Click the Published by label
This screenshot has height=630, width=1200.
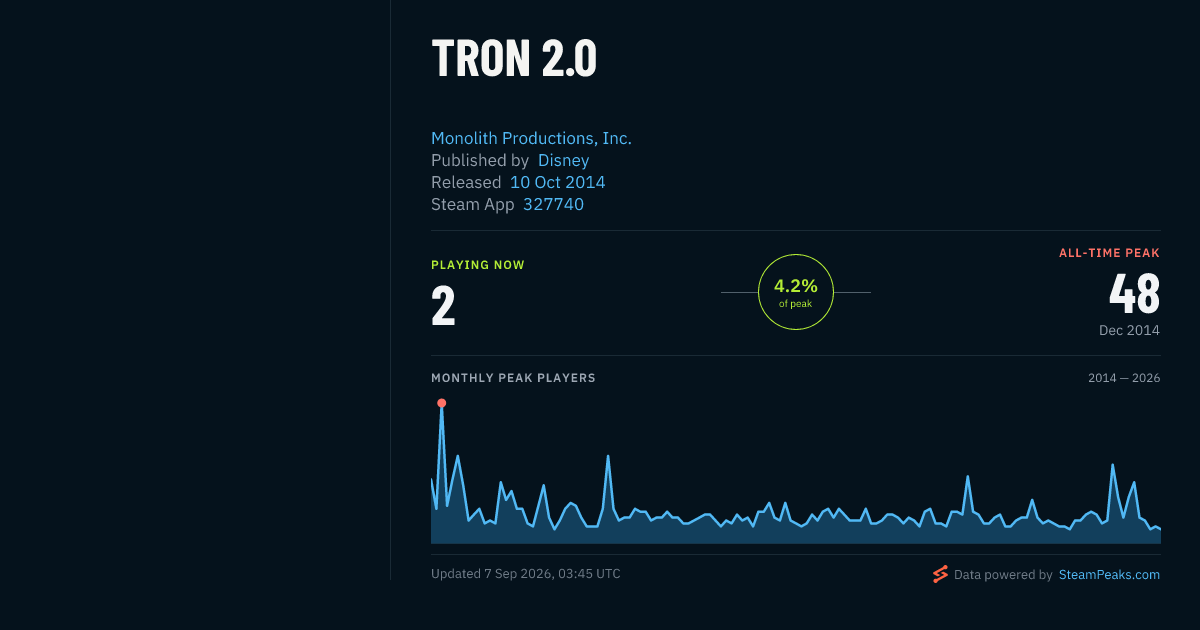point(480,160)
